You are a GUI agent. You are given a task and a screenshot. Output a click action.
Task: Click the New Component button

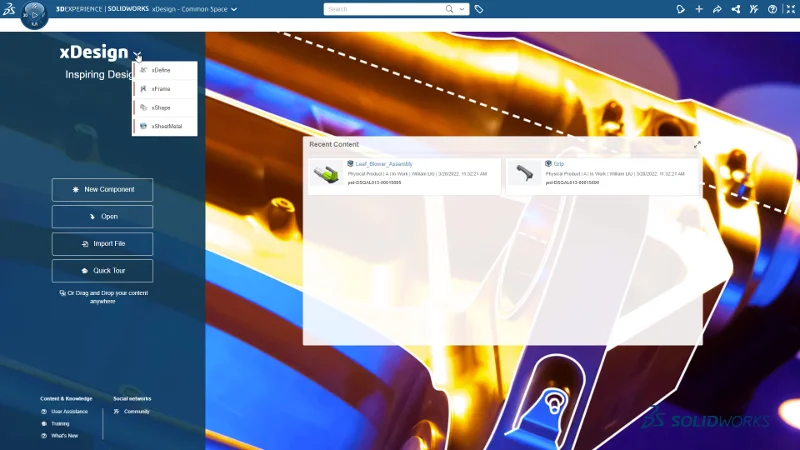(x=103, y=189)
